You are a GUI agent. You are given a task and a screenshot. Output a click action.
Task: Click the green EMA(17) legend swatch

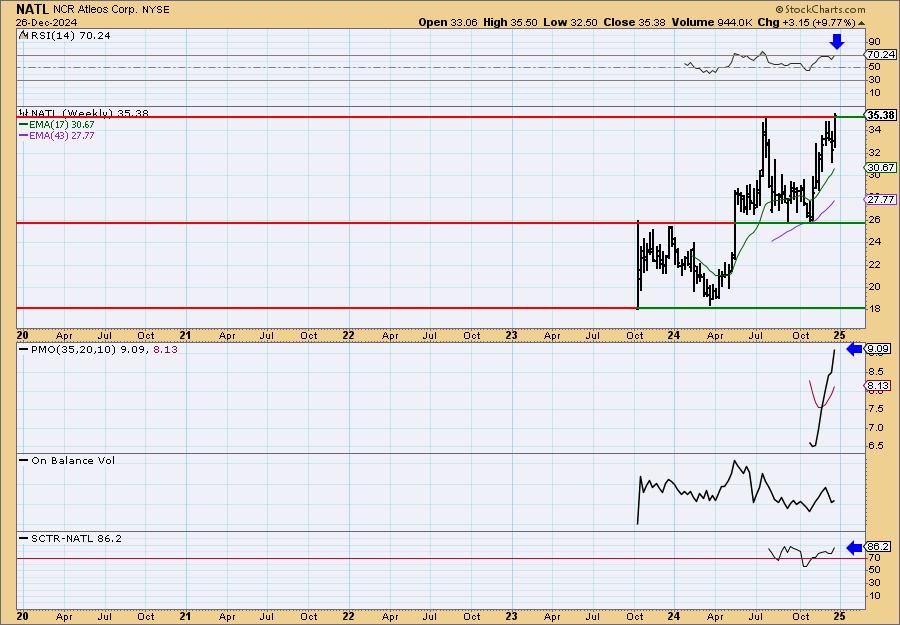coord(24,125)
